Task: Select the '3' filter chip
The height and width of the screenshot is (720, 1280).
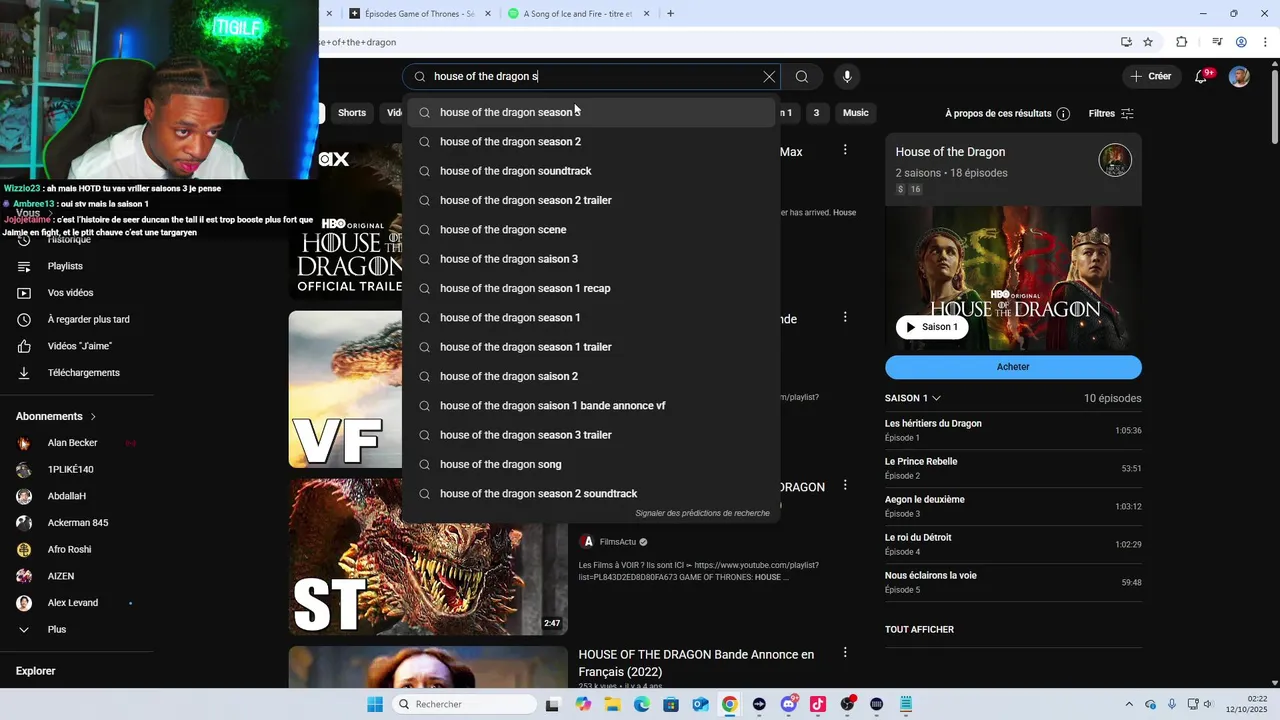Action: point(816,113)
